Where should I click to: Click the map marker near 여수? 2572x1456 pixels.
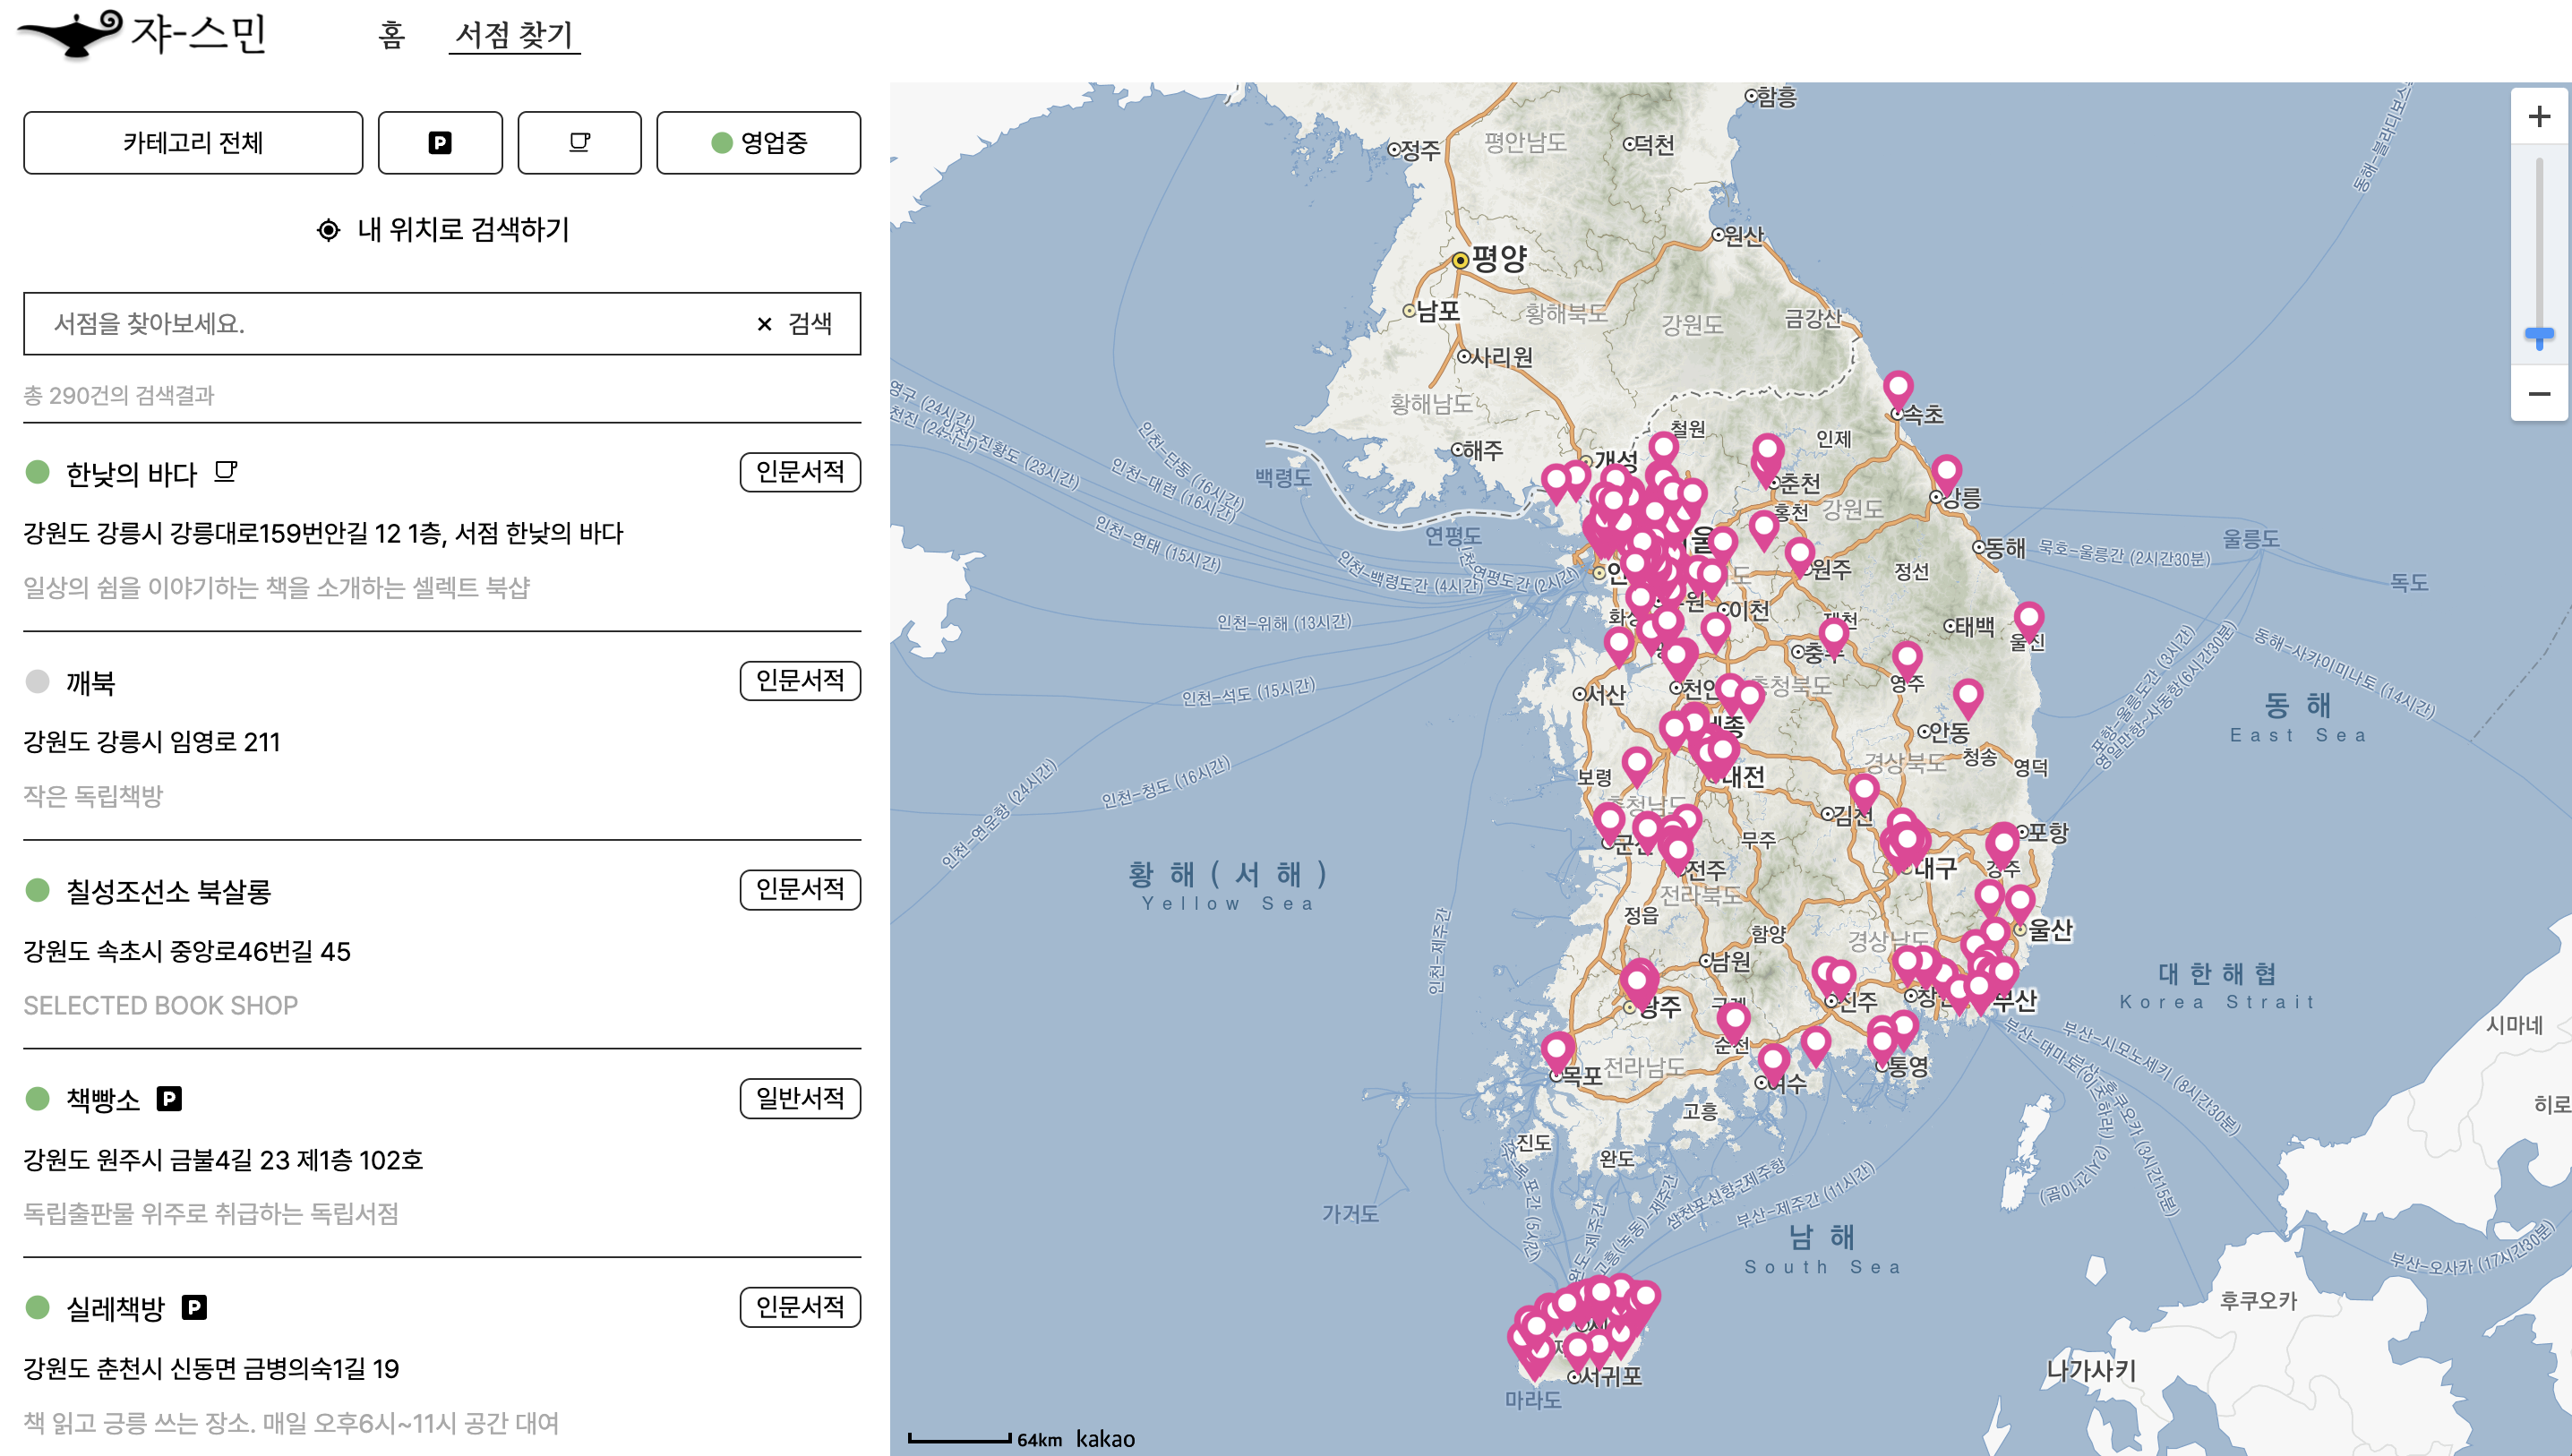(x=1773, y=1064)
